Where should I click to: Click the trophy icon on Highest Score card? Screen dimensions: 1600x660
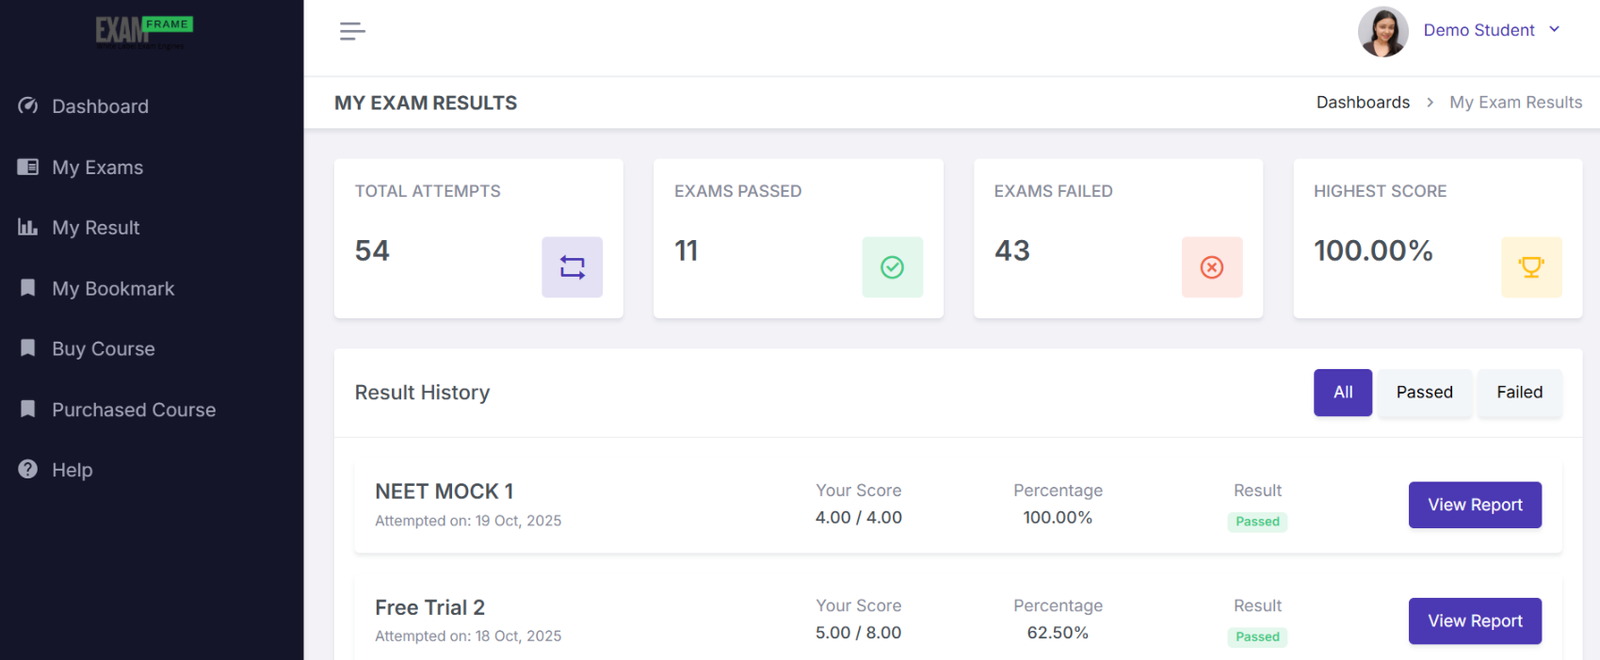coord(1532,267)
